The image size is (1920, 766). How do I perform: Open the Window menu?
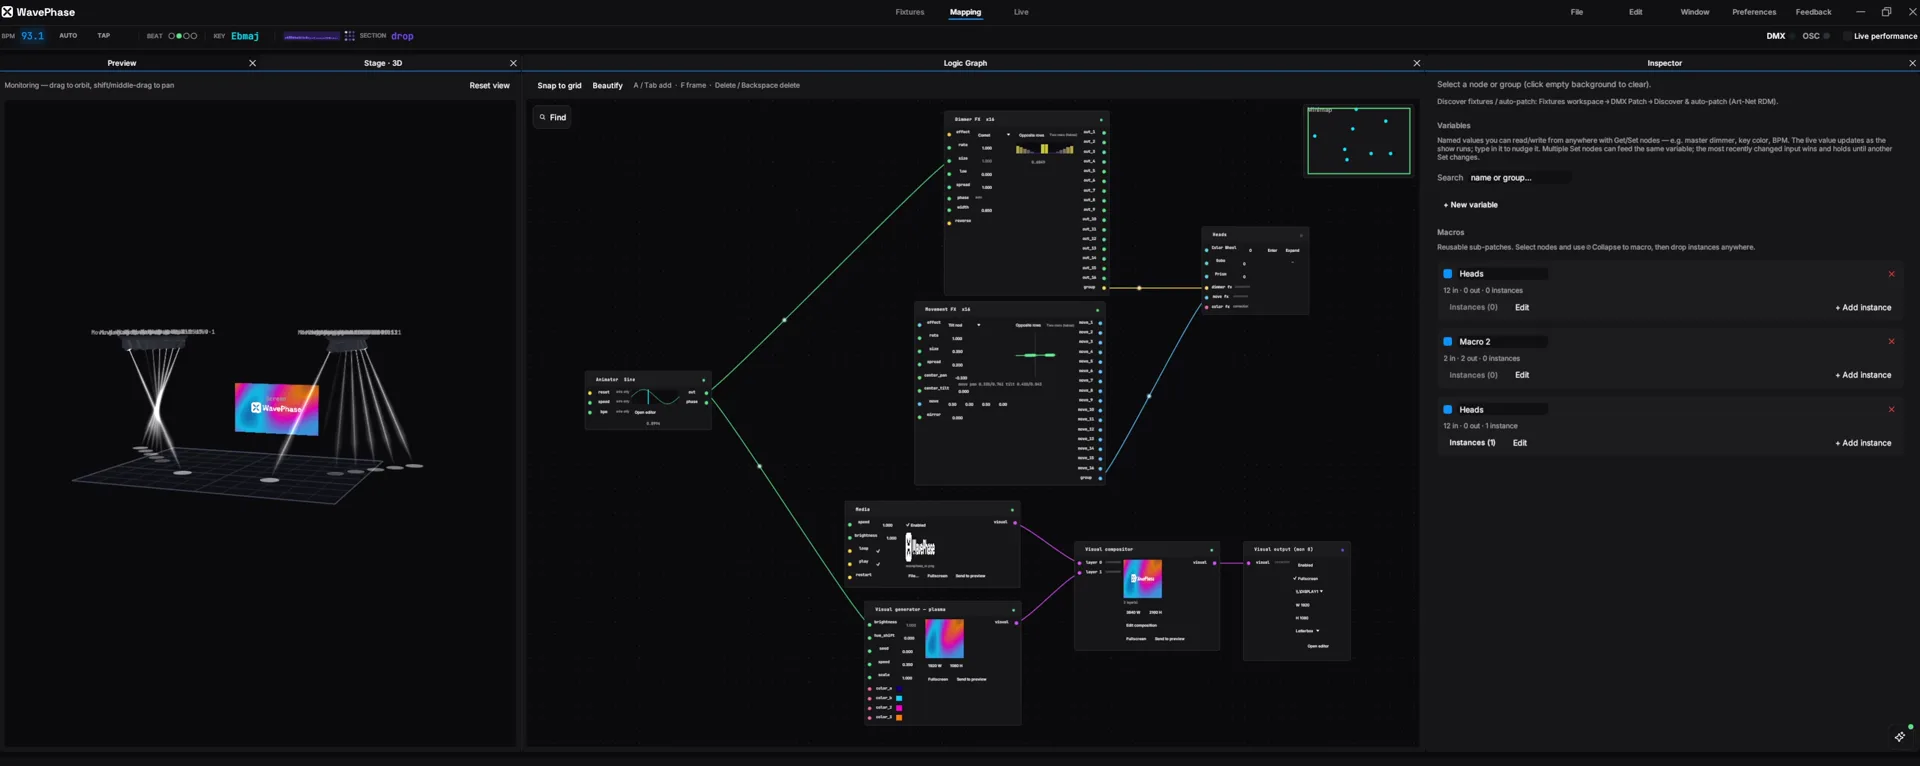click(1694, 12)
